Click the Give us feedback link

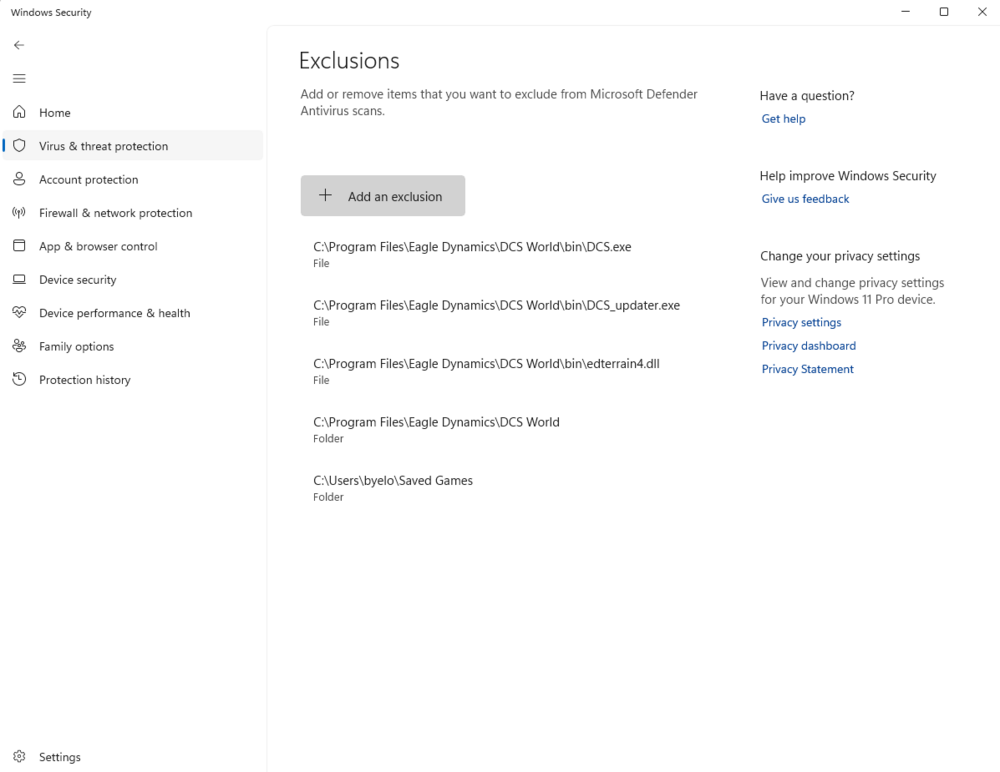(x=805, y=199)
